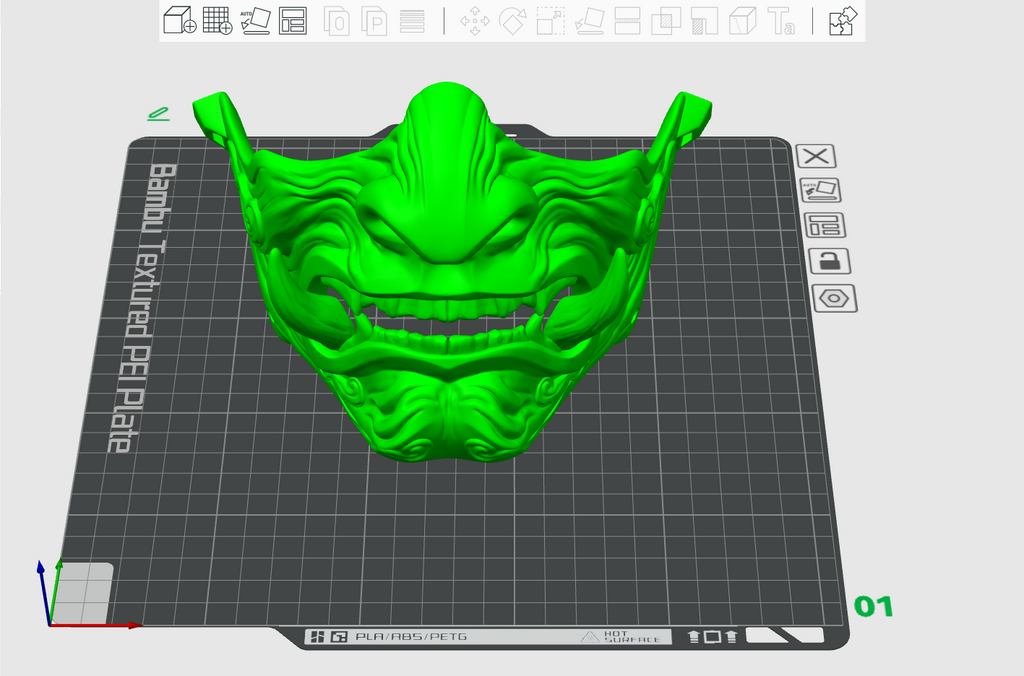Switch to Assembly View puzzle icon
The image size is (1024, 676).
842,21
